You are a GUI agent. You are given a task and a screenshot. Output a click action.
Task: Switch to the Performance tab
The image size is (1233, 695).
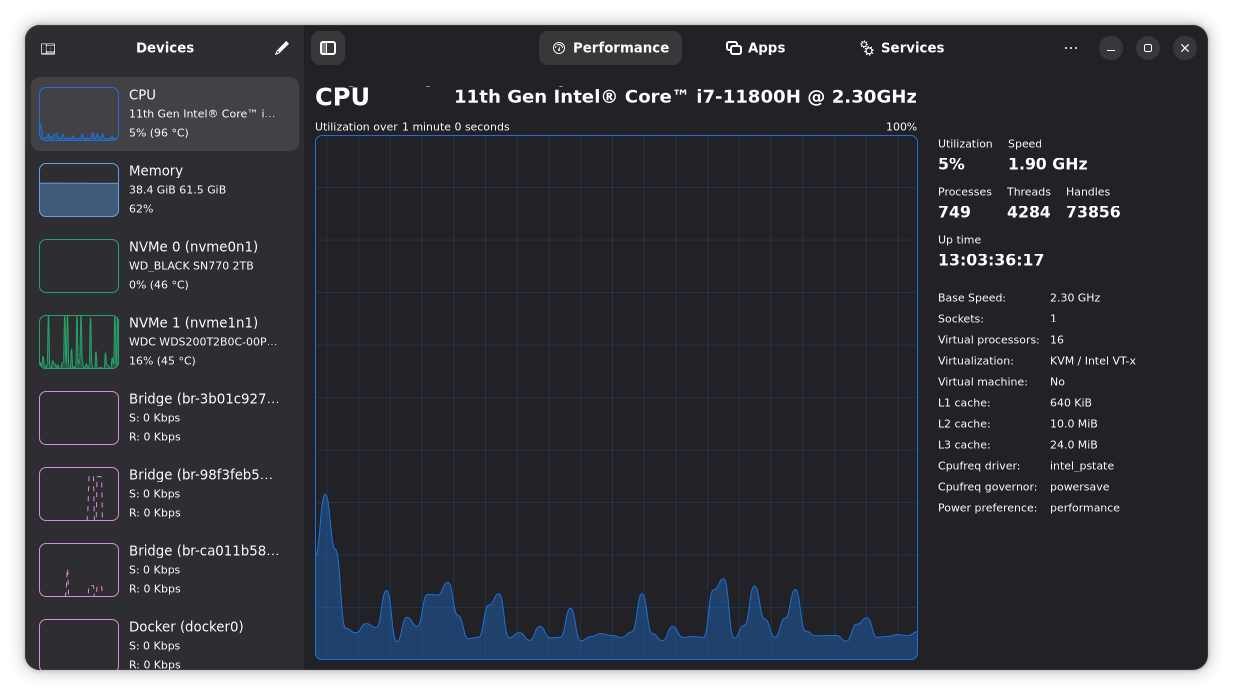tap(610, 48)
